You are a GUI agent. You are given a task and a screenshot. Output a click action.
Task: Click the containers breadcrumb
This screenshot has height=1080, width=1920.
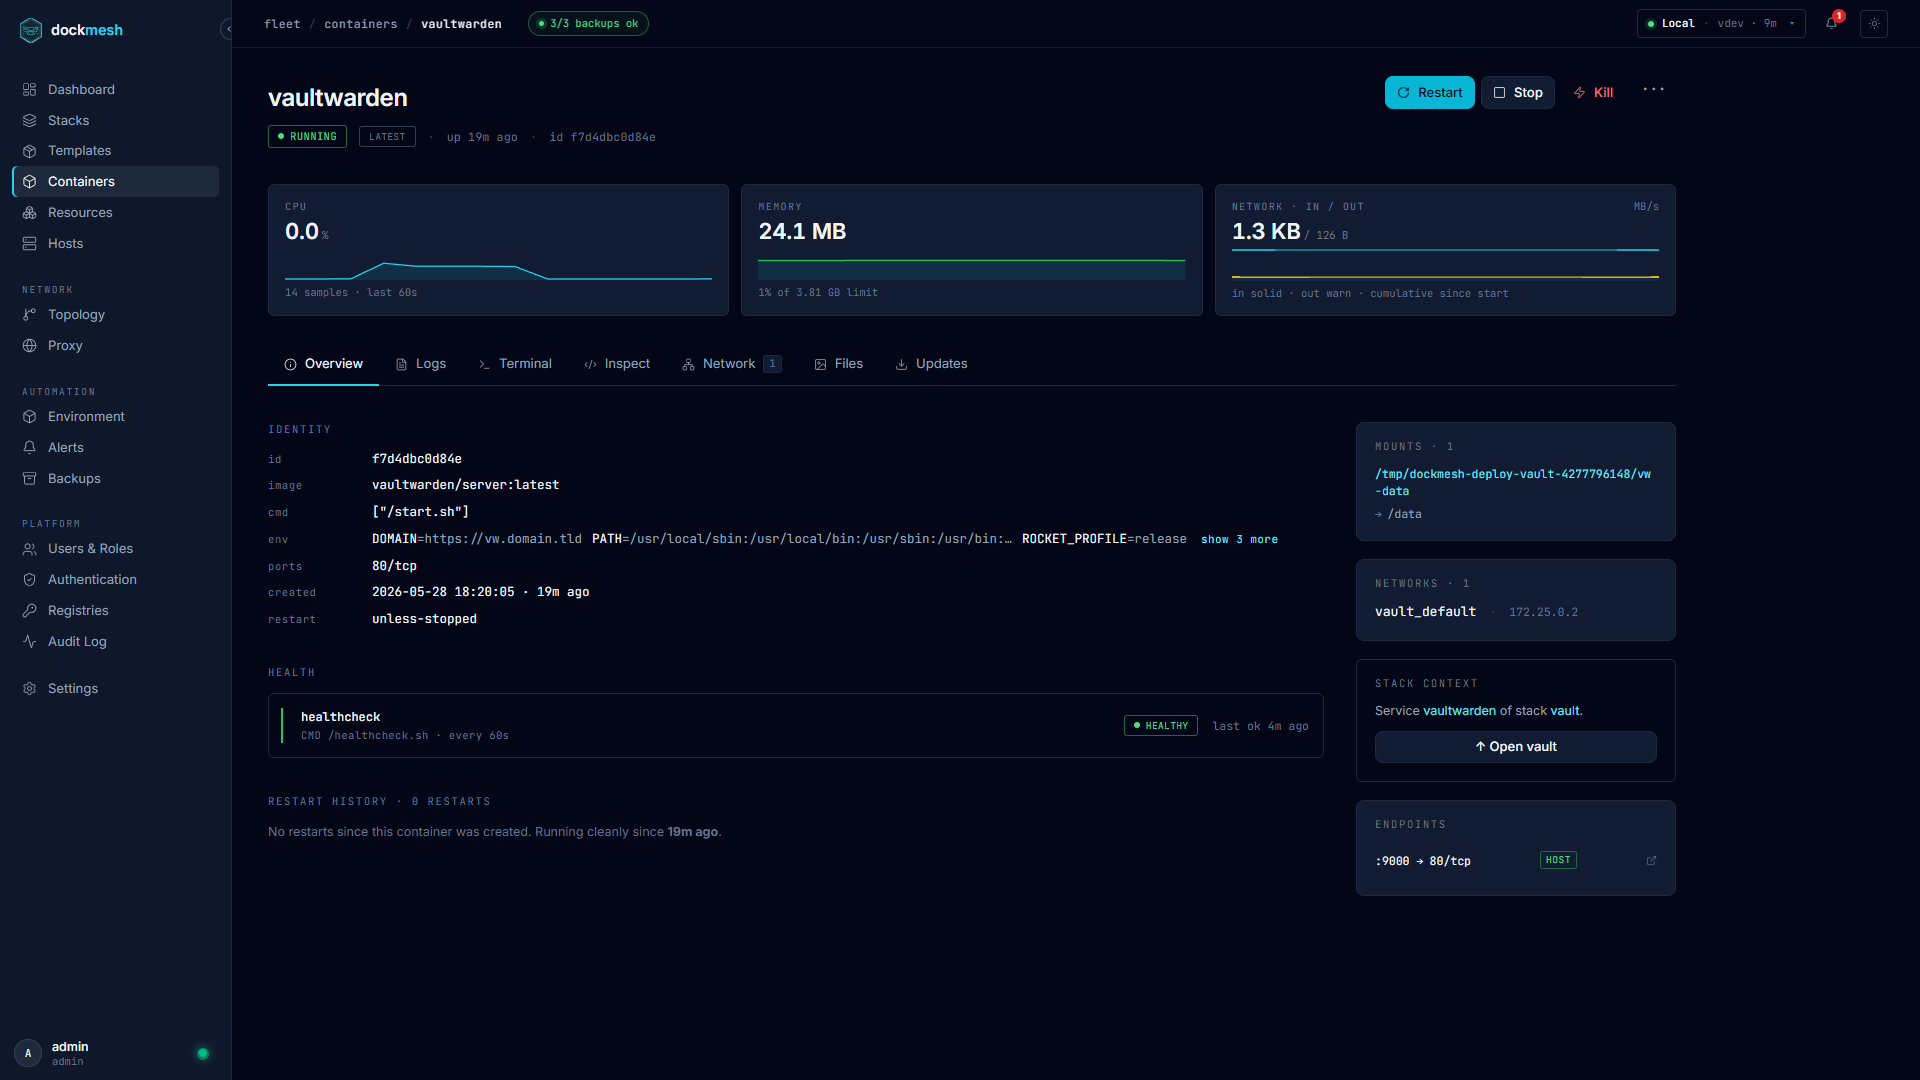point(361,24)
